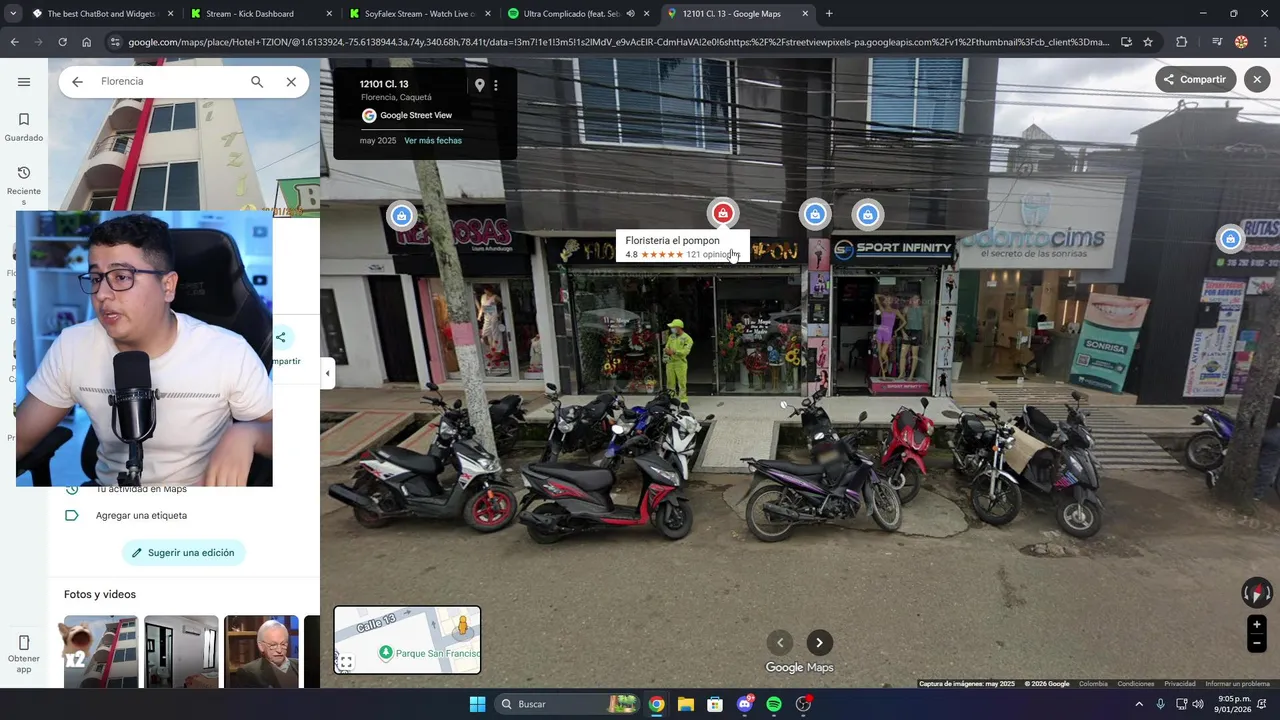
Task: Open Recientes in the Maps sidebar
Action: click(x=24, y=186)
